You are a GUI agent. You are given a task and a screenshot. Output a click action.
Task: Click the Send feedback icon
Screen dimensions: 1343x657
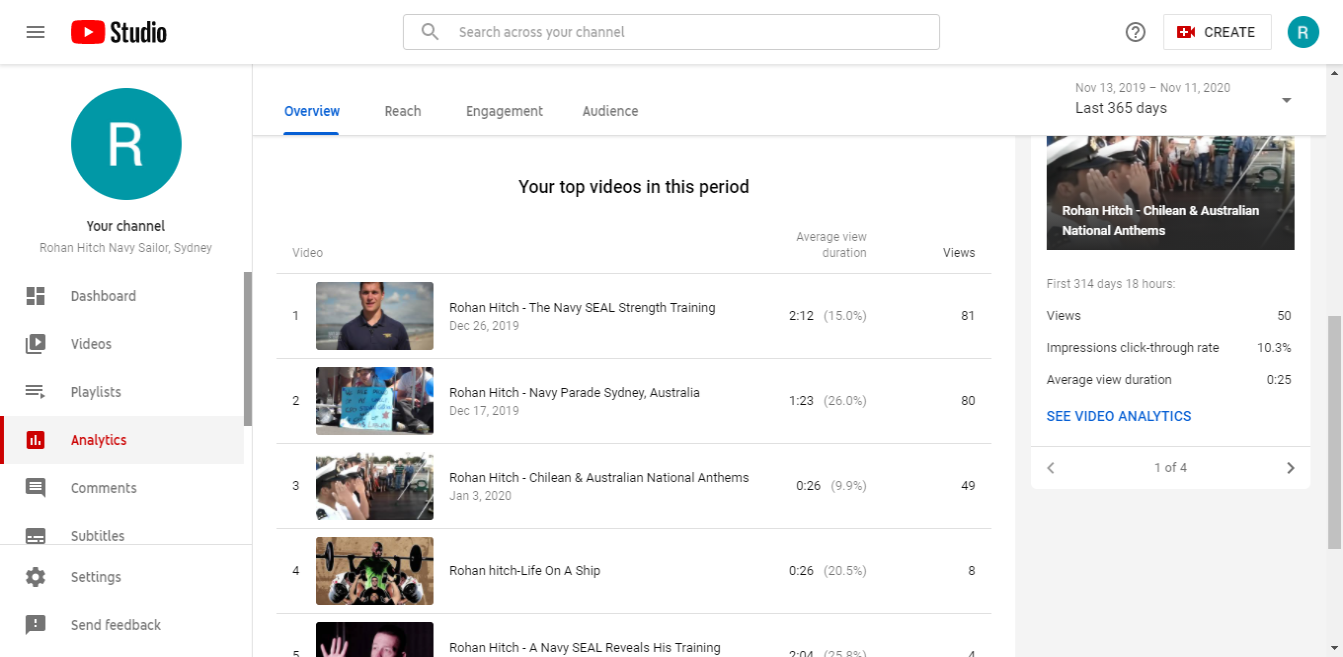(36, 625)
